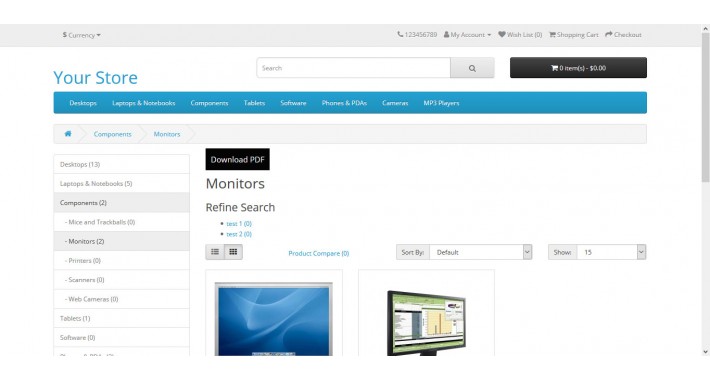Switch to list view layout
Viewport: 710px width, 380px height.
tap(215, 252)
